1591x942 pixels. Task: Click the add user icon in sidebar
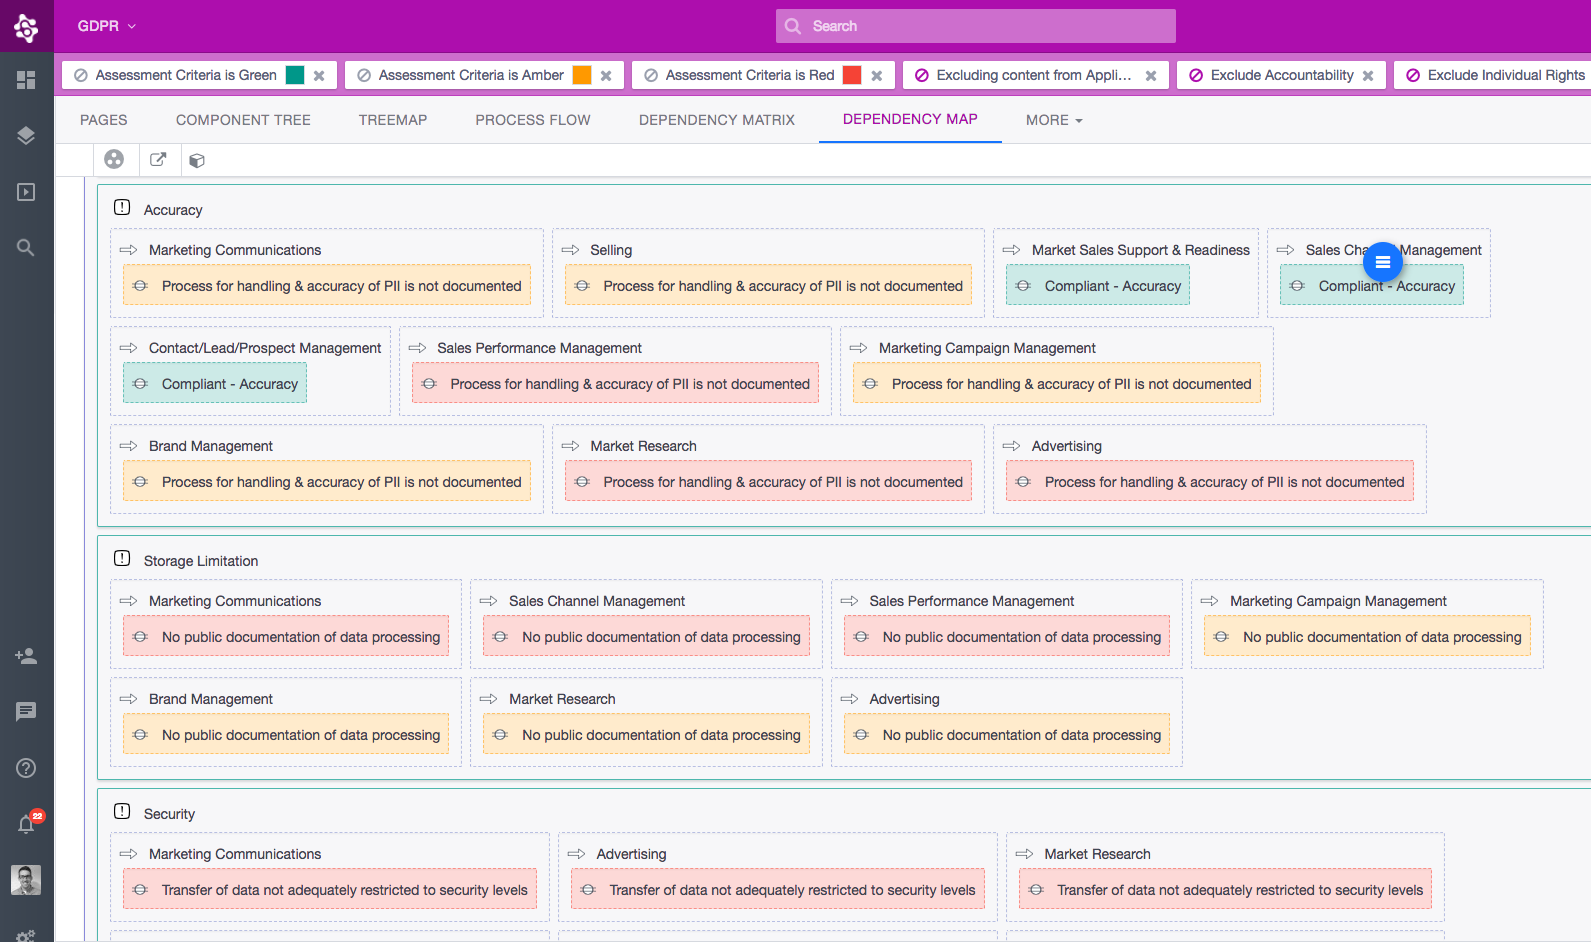click(26, 656)
